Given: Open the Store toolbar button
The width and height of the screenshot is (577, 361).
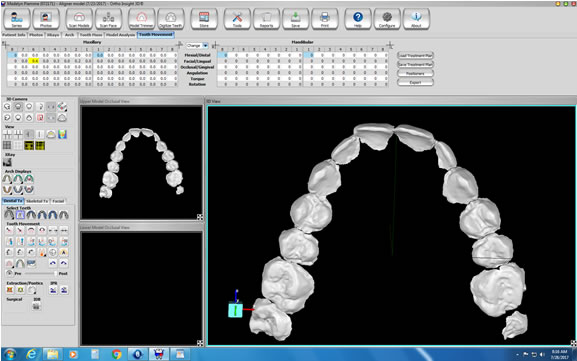Looking at the screenshot, I should pyautogui.click(x=204, y=19).
